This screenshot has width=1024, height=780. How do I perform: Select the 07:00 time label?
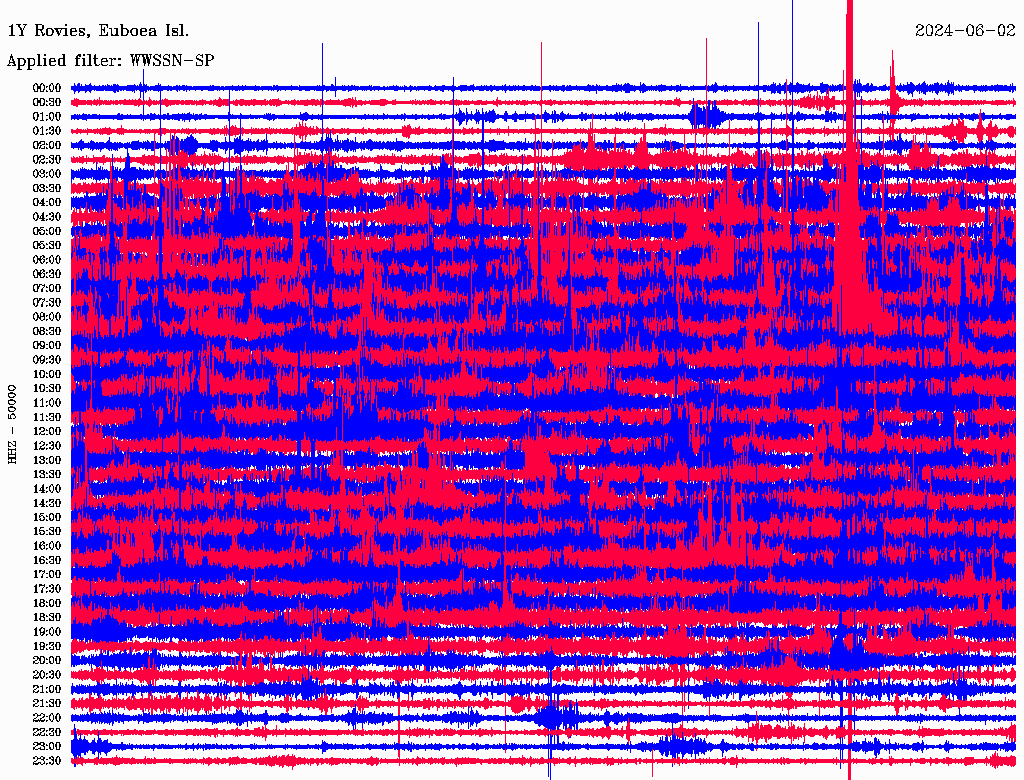[47, 288]
